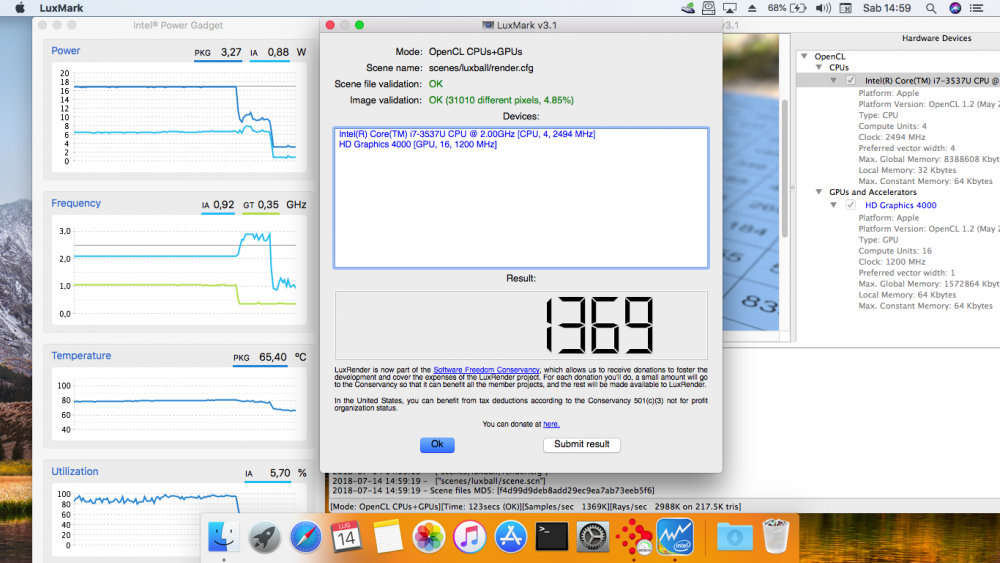Toggle the HD Graphics 4000 device checkbox
The width and height of the screenshot is (1000, 563).
850,205
